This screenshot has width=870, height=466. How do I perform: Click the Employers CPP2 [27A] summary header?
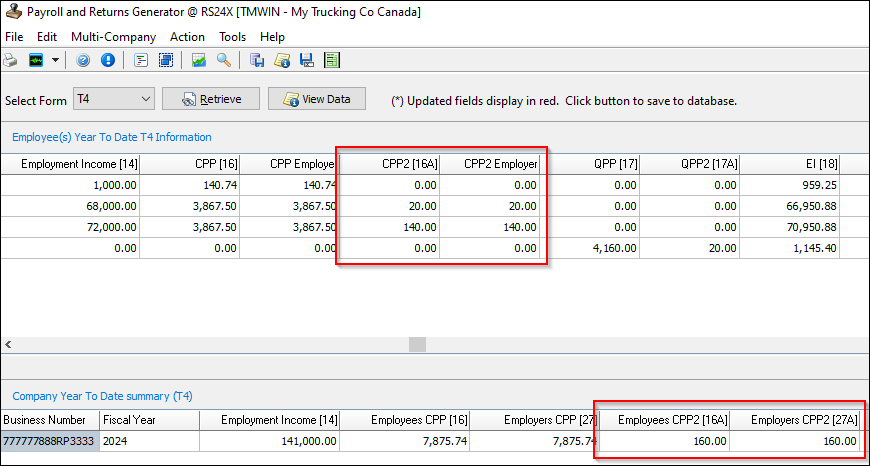click(x=795, y=420)
